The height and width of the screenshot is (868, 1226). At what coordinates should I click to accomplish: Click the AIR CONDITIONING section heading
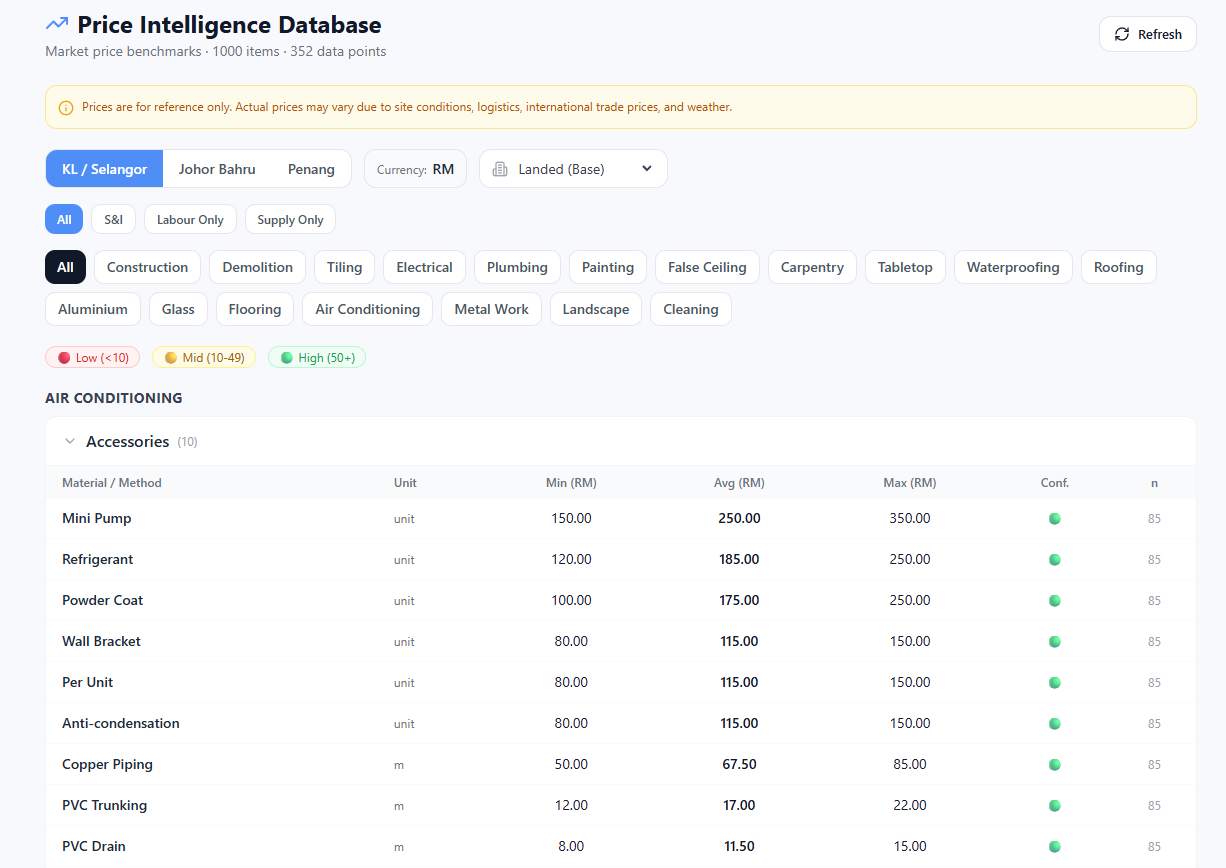point(114,398)
